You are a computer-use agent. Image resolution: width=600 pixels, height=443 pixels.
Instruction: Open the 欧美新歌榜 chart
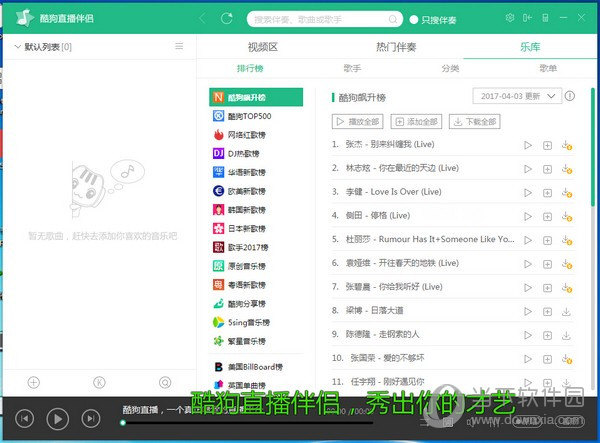[256, 191]
